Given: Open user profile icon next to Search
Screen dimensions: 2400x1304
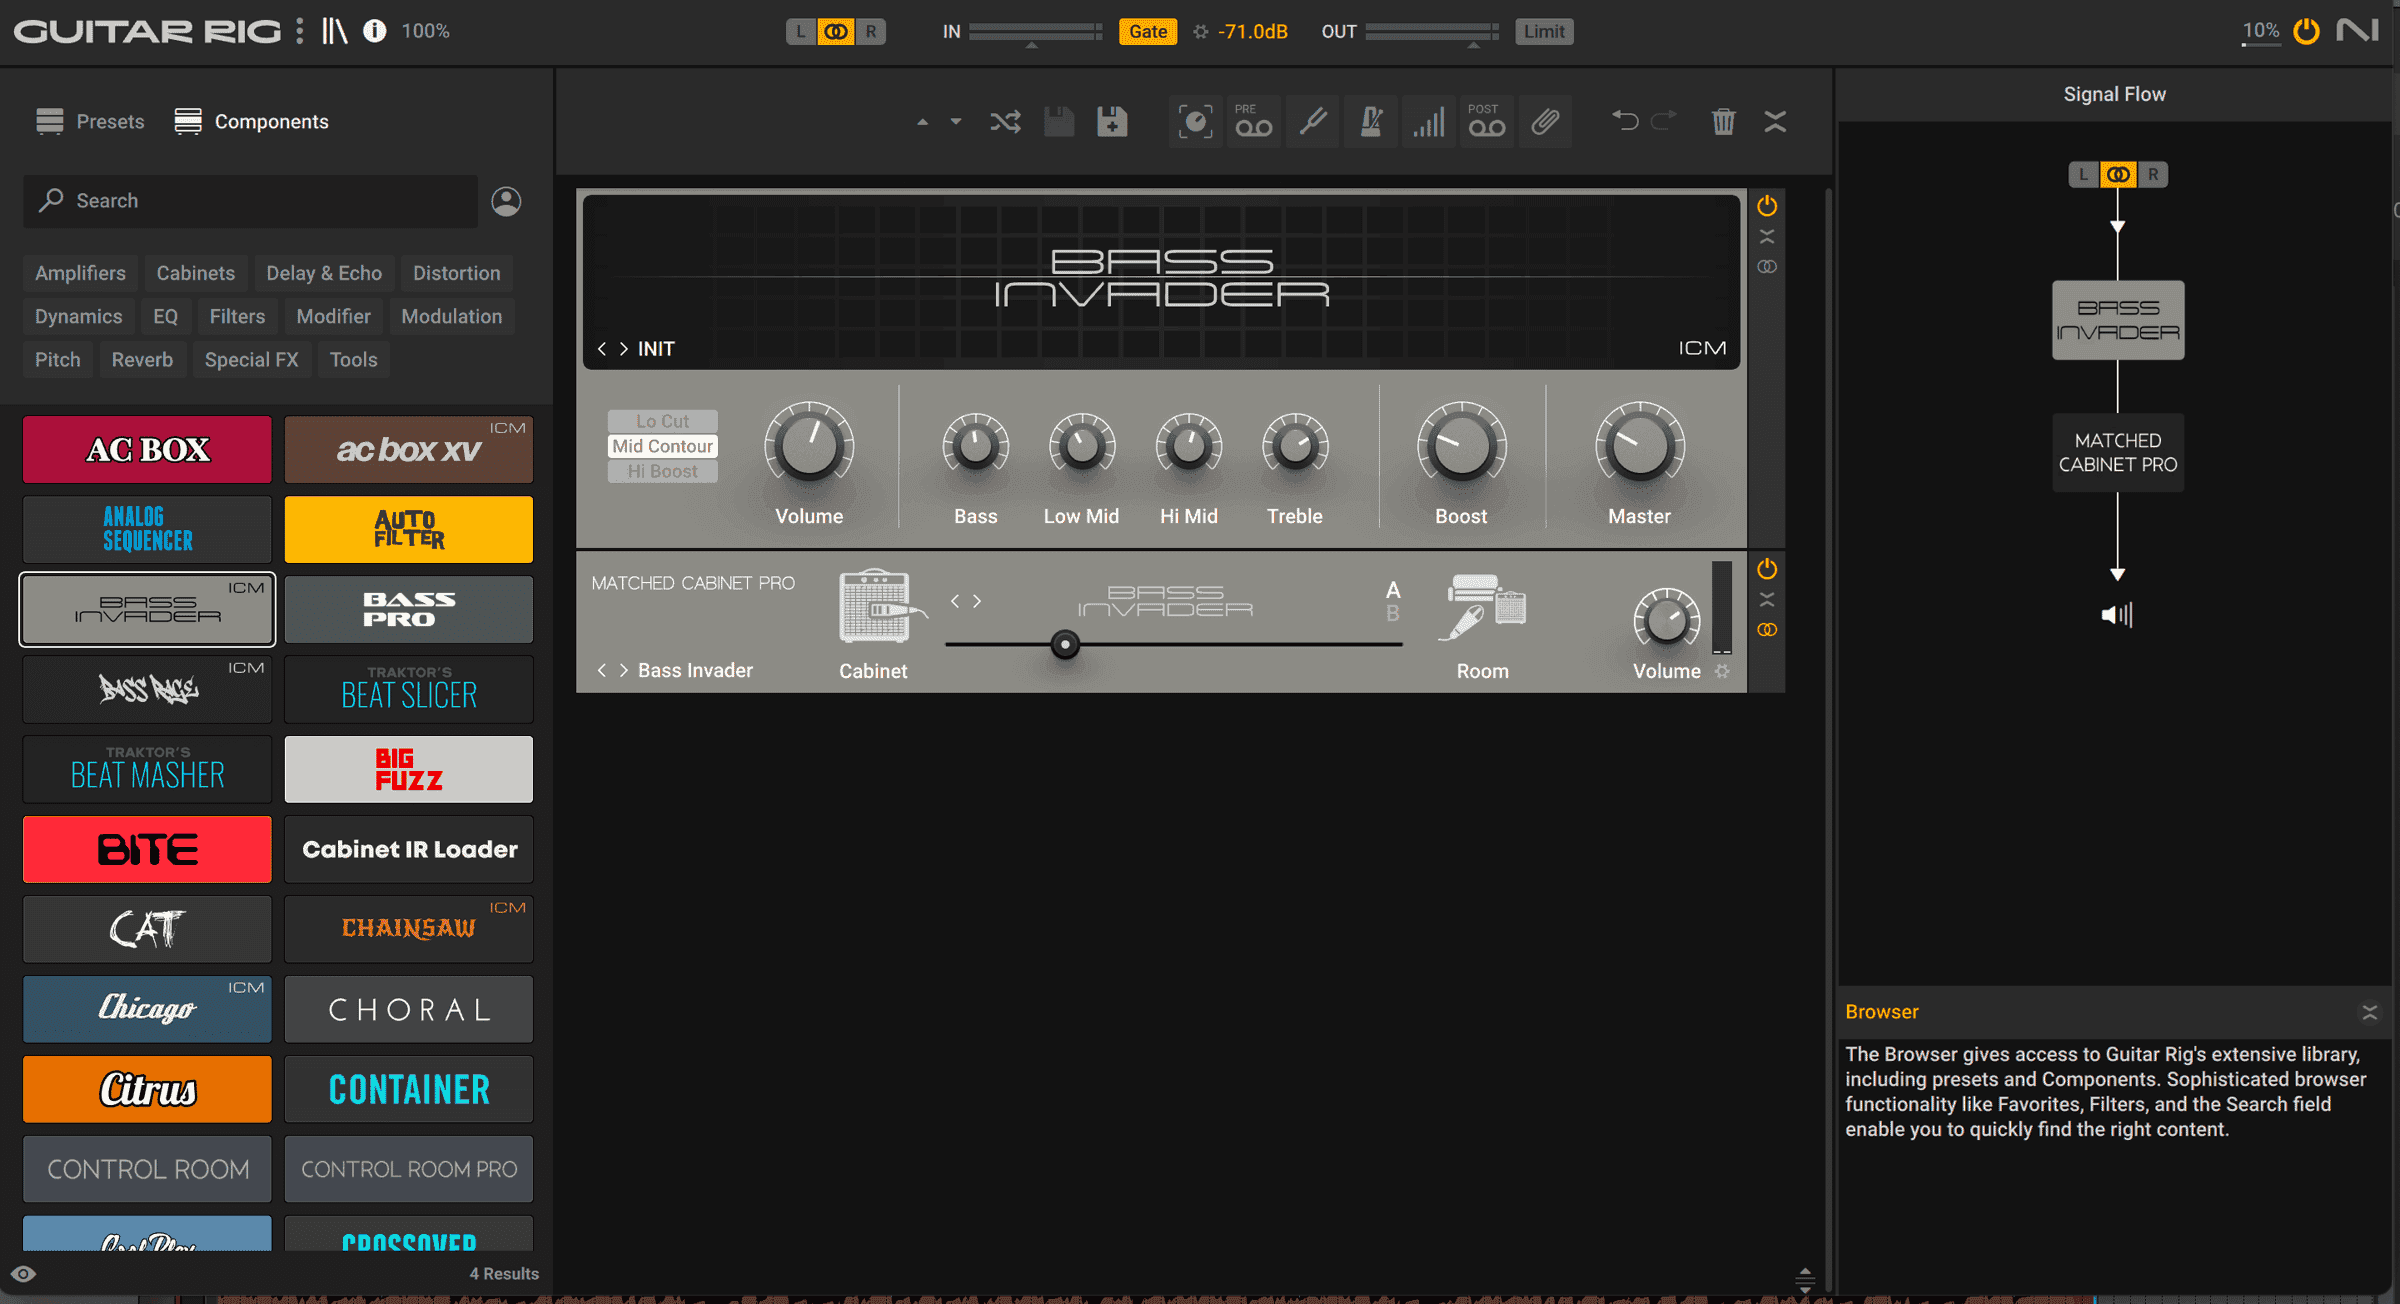Looking at the screenshot, I should click(x=506, y=201).
